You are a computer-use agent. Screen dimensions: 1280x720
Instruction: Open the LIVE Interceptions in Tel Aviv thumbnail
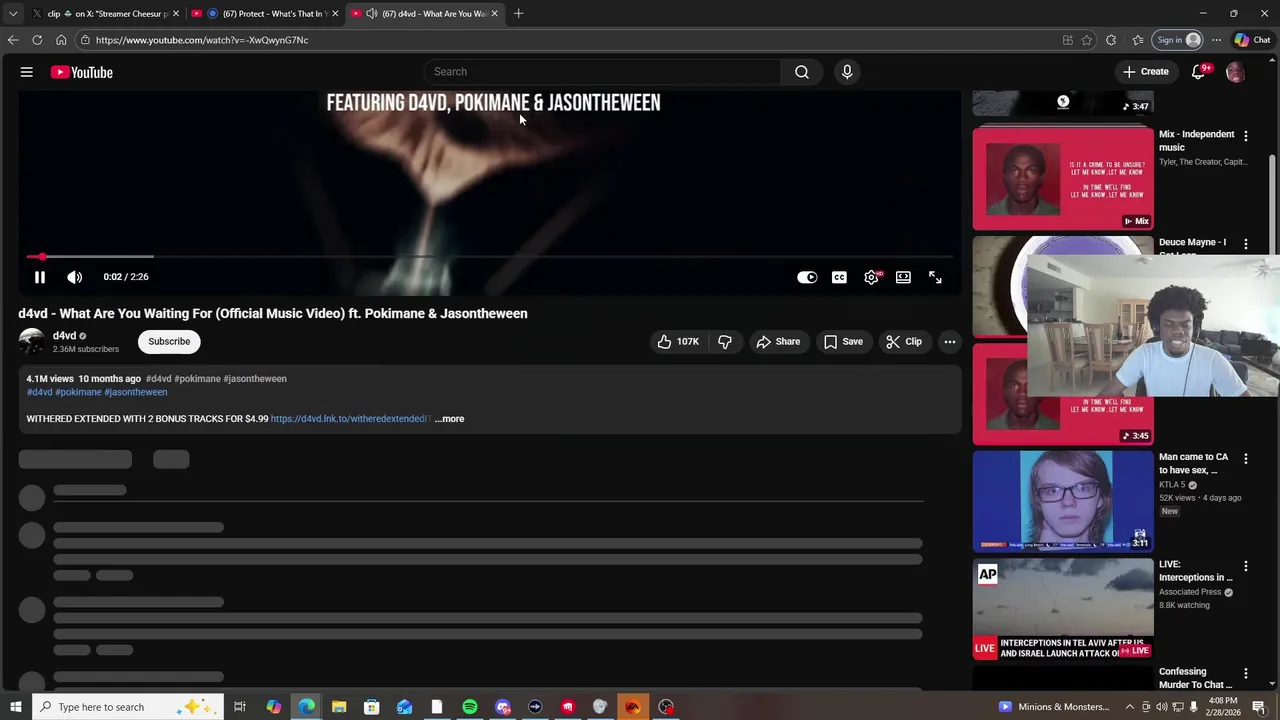(x=1063, y=609)
